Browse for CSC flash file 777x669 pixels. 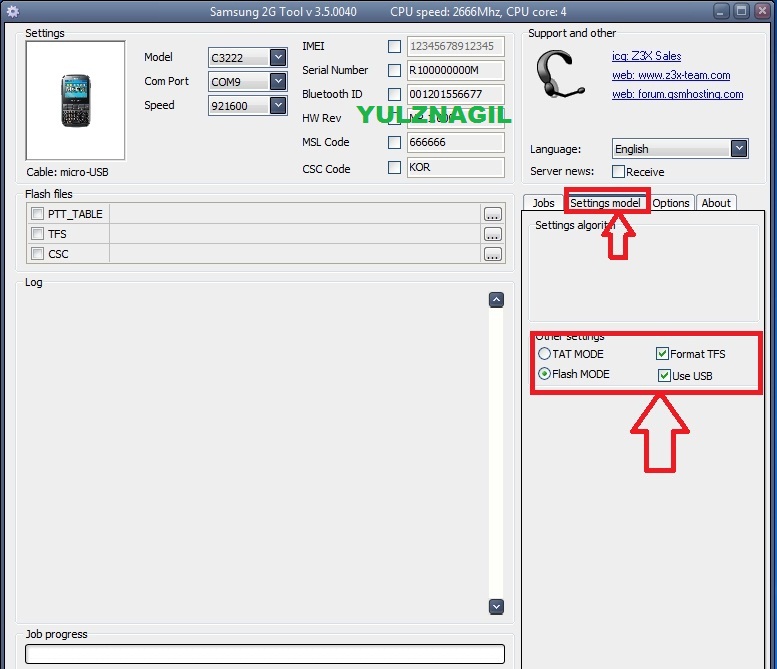(x=493, y=254)
